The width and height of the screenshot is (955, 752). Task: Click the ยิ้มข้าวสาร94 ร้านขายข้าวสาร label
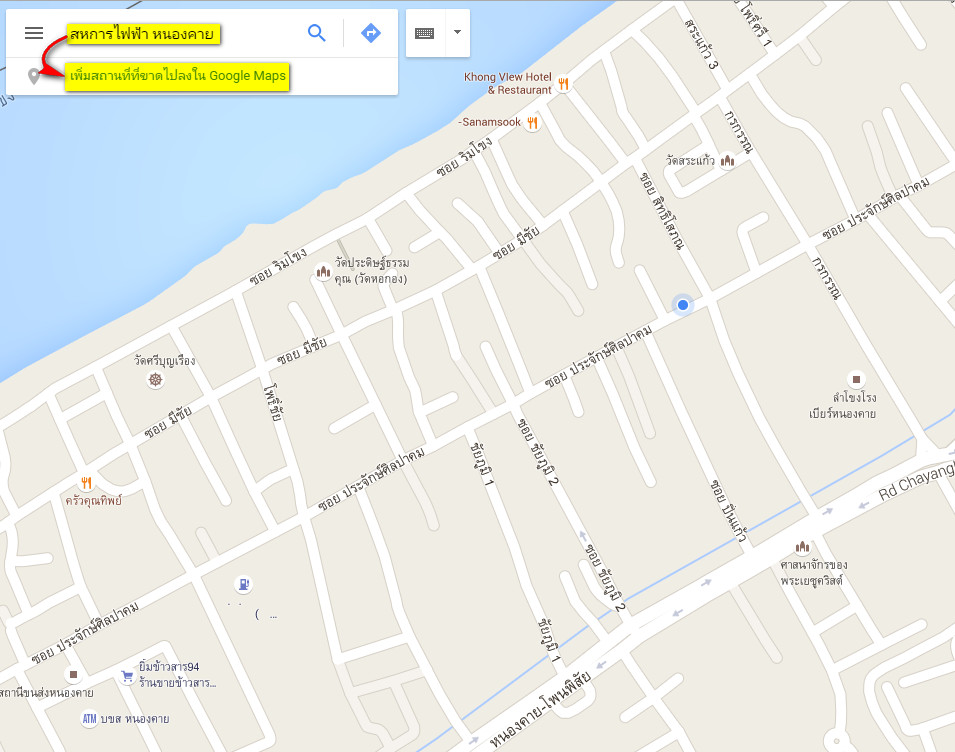point(177,675)
